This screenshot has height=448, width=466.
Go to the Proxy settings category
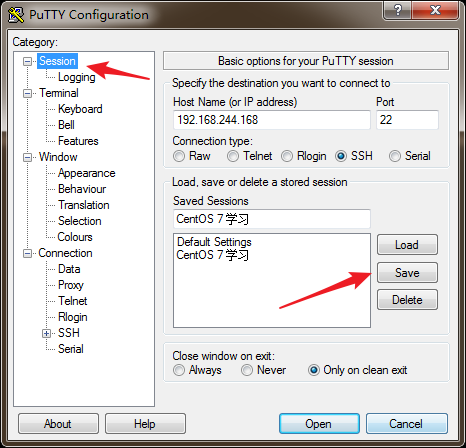71,285
